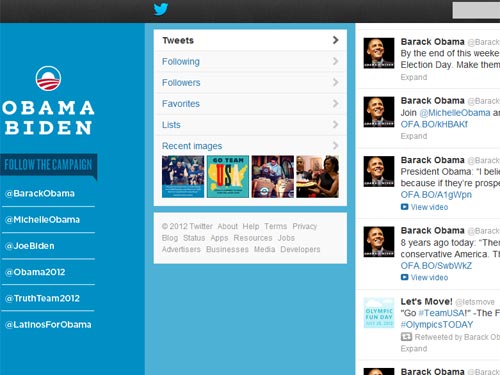Open the Following row chevron

click(x=336, y=61)
